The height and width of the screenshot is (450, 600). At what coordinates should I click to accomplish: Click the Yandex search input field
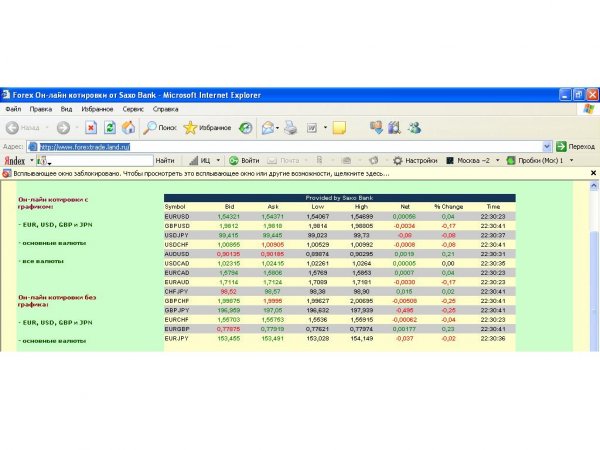(x=95, y=161)
